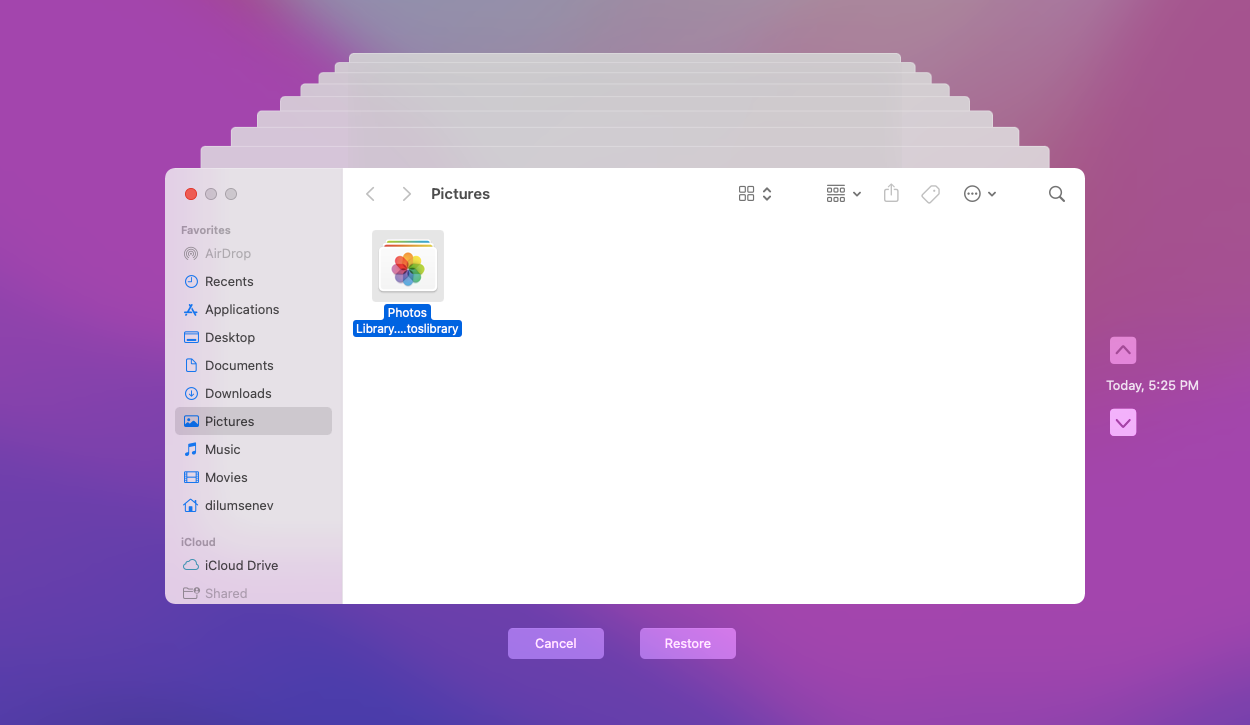Expand the More actions ellipsis menu
Viewport: 1250px width, 725px height.
point(980,193)
